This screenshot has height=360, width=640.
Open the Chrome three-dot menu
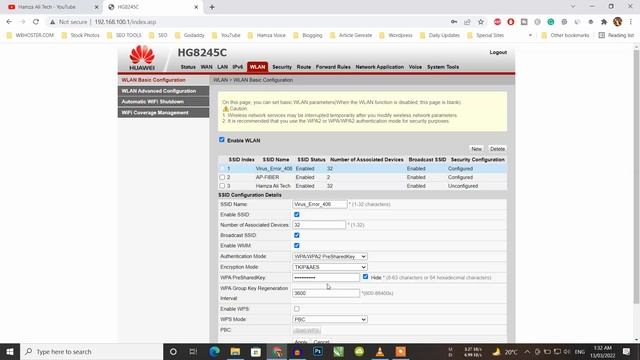click(x=631, y=22)
